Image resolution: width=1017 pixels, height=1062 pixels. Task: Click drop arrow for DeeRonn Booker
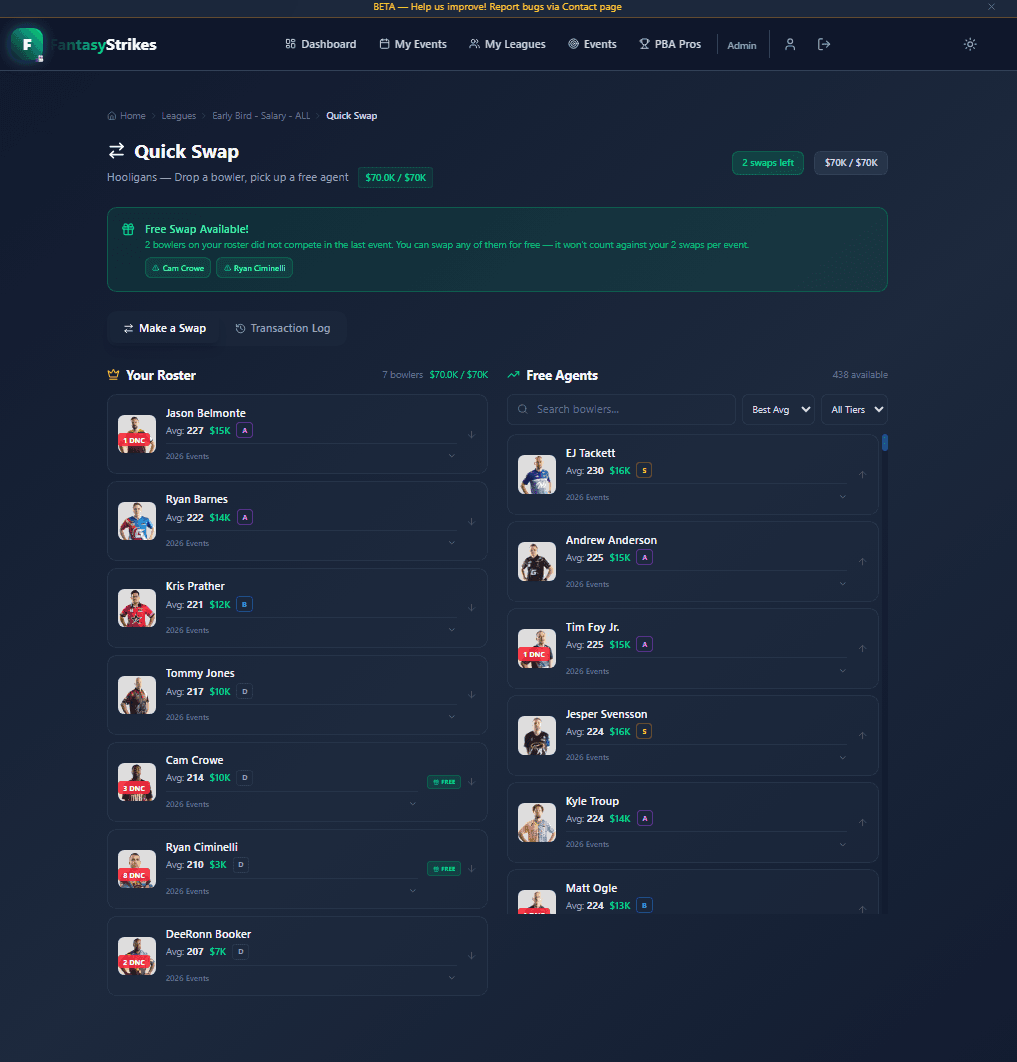pyautogui.click(x=471, y=955)
